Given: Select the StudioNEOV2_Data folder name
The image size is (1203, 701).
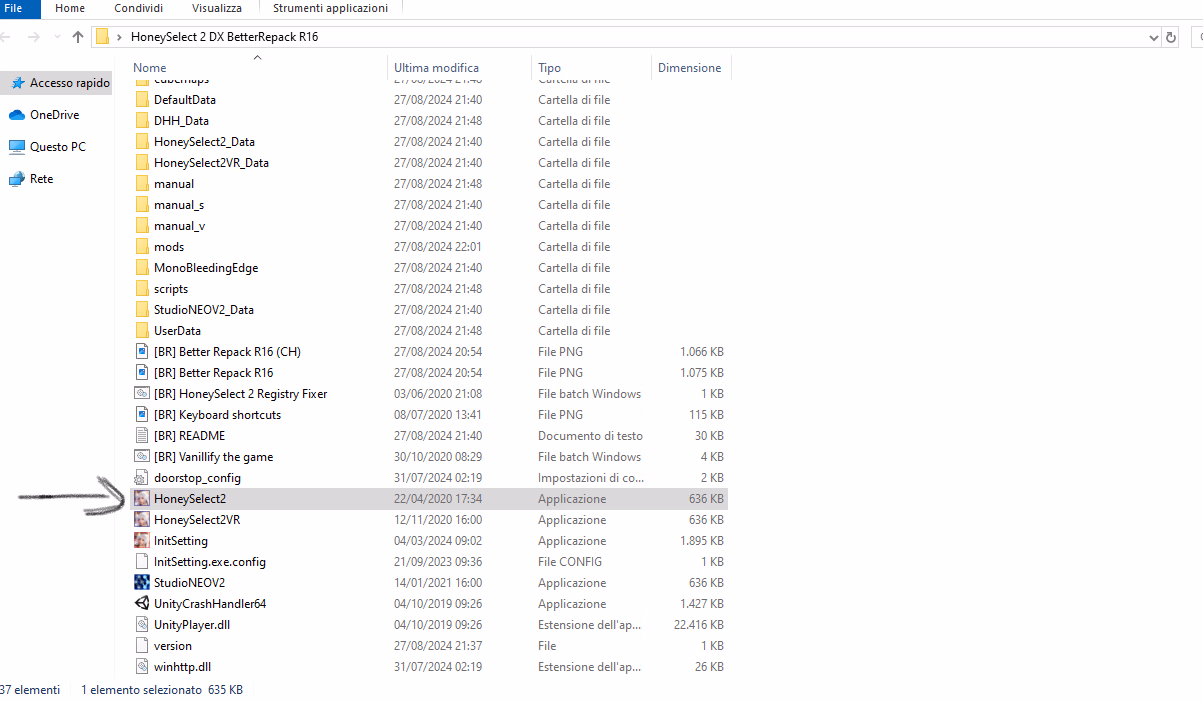Looking at the screenshot, I should coord(204,309).
